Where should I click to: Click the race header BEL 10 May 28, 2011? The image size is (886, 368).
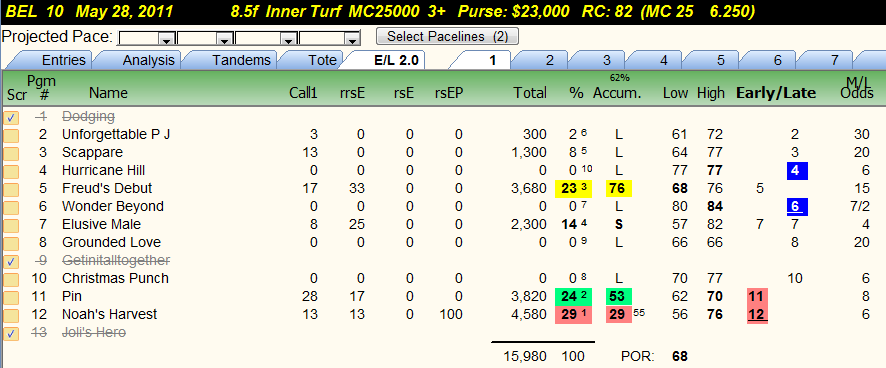pyautogui.click(x=90, y=11)
